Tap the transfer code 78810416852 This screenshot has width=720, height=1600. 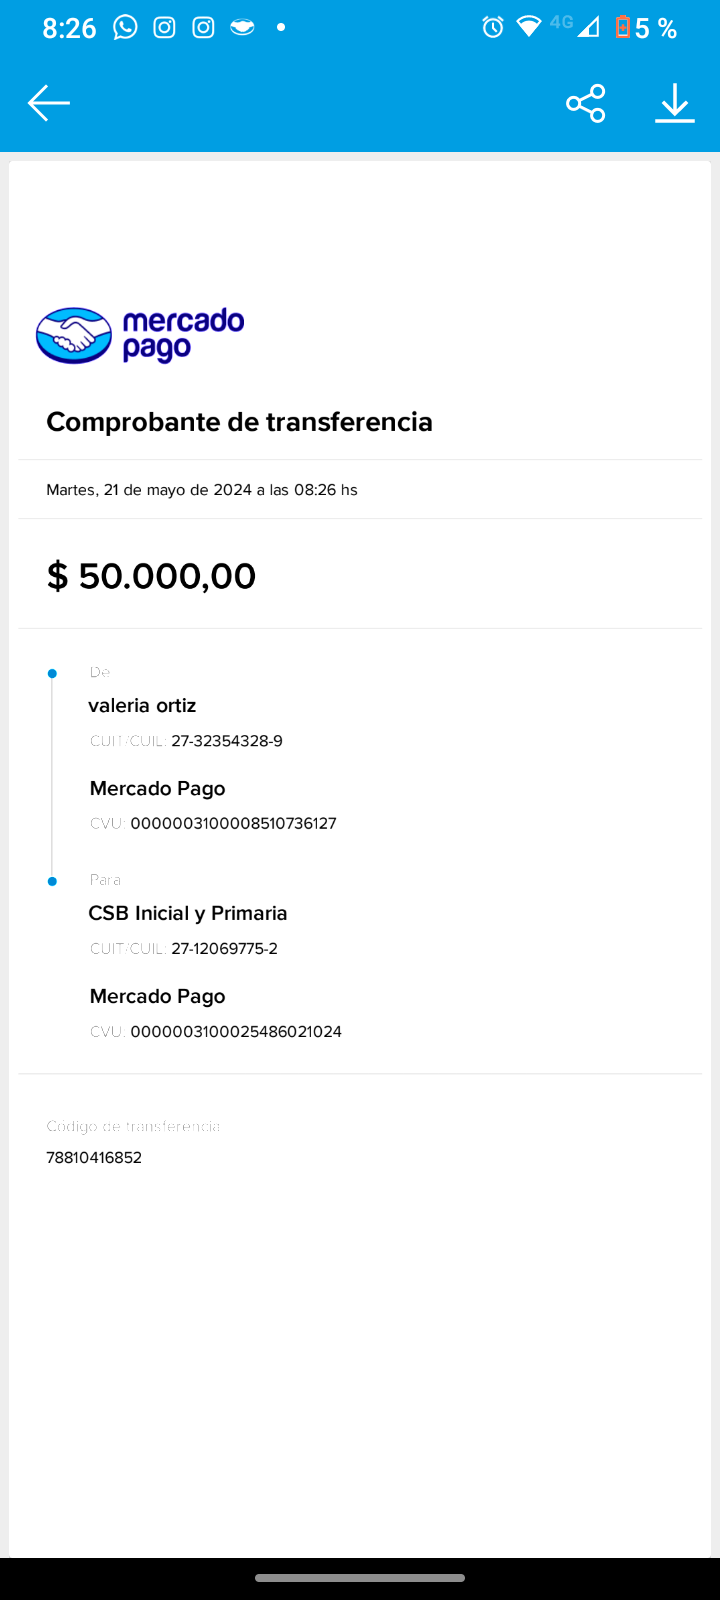coord(94,1158)
